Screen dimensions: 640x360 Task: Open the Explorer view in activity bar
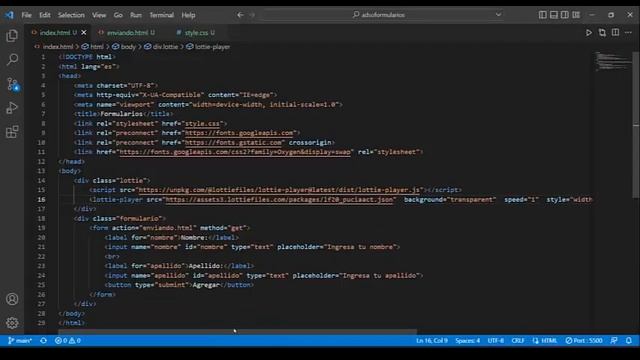click(x=12, y=36)
